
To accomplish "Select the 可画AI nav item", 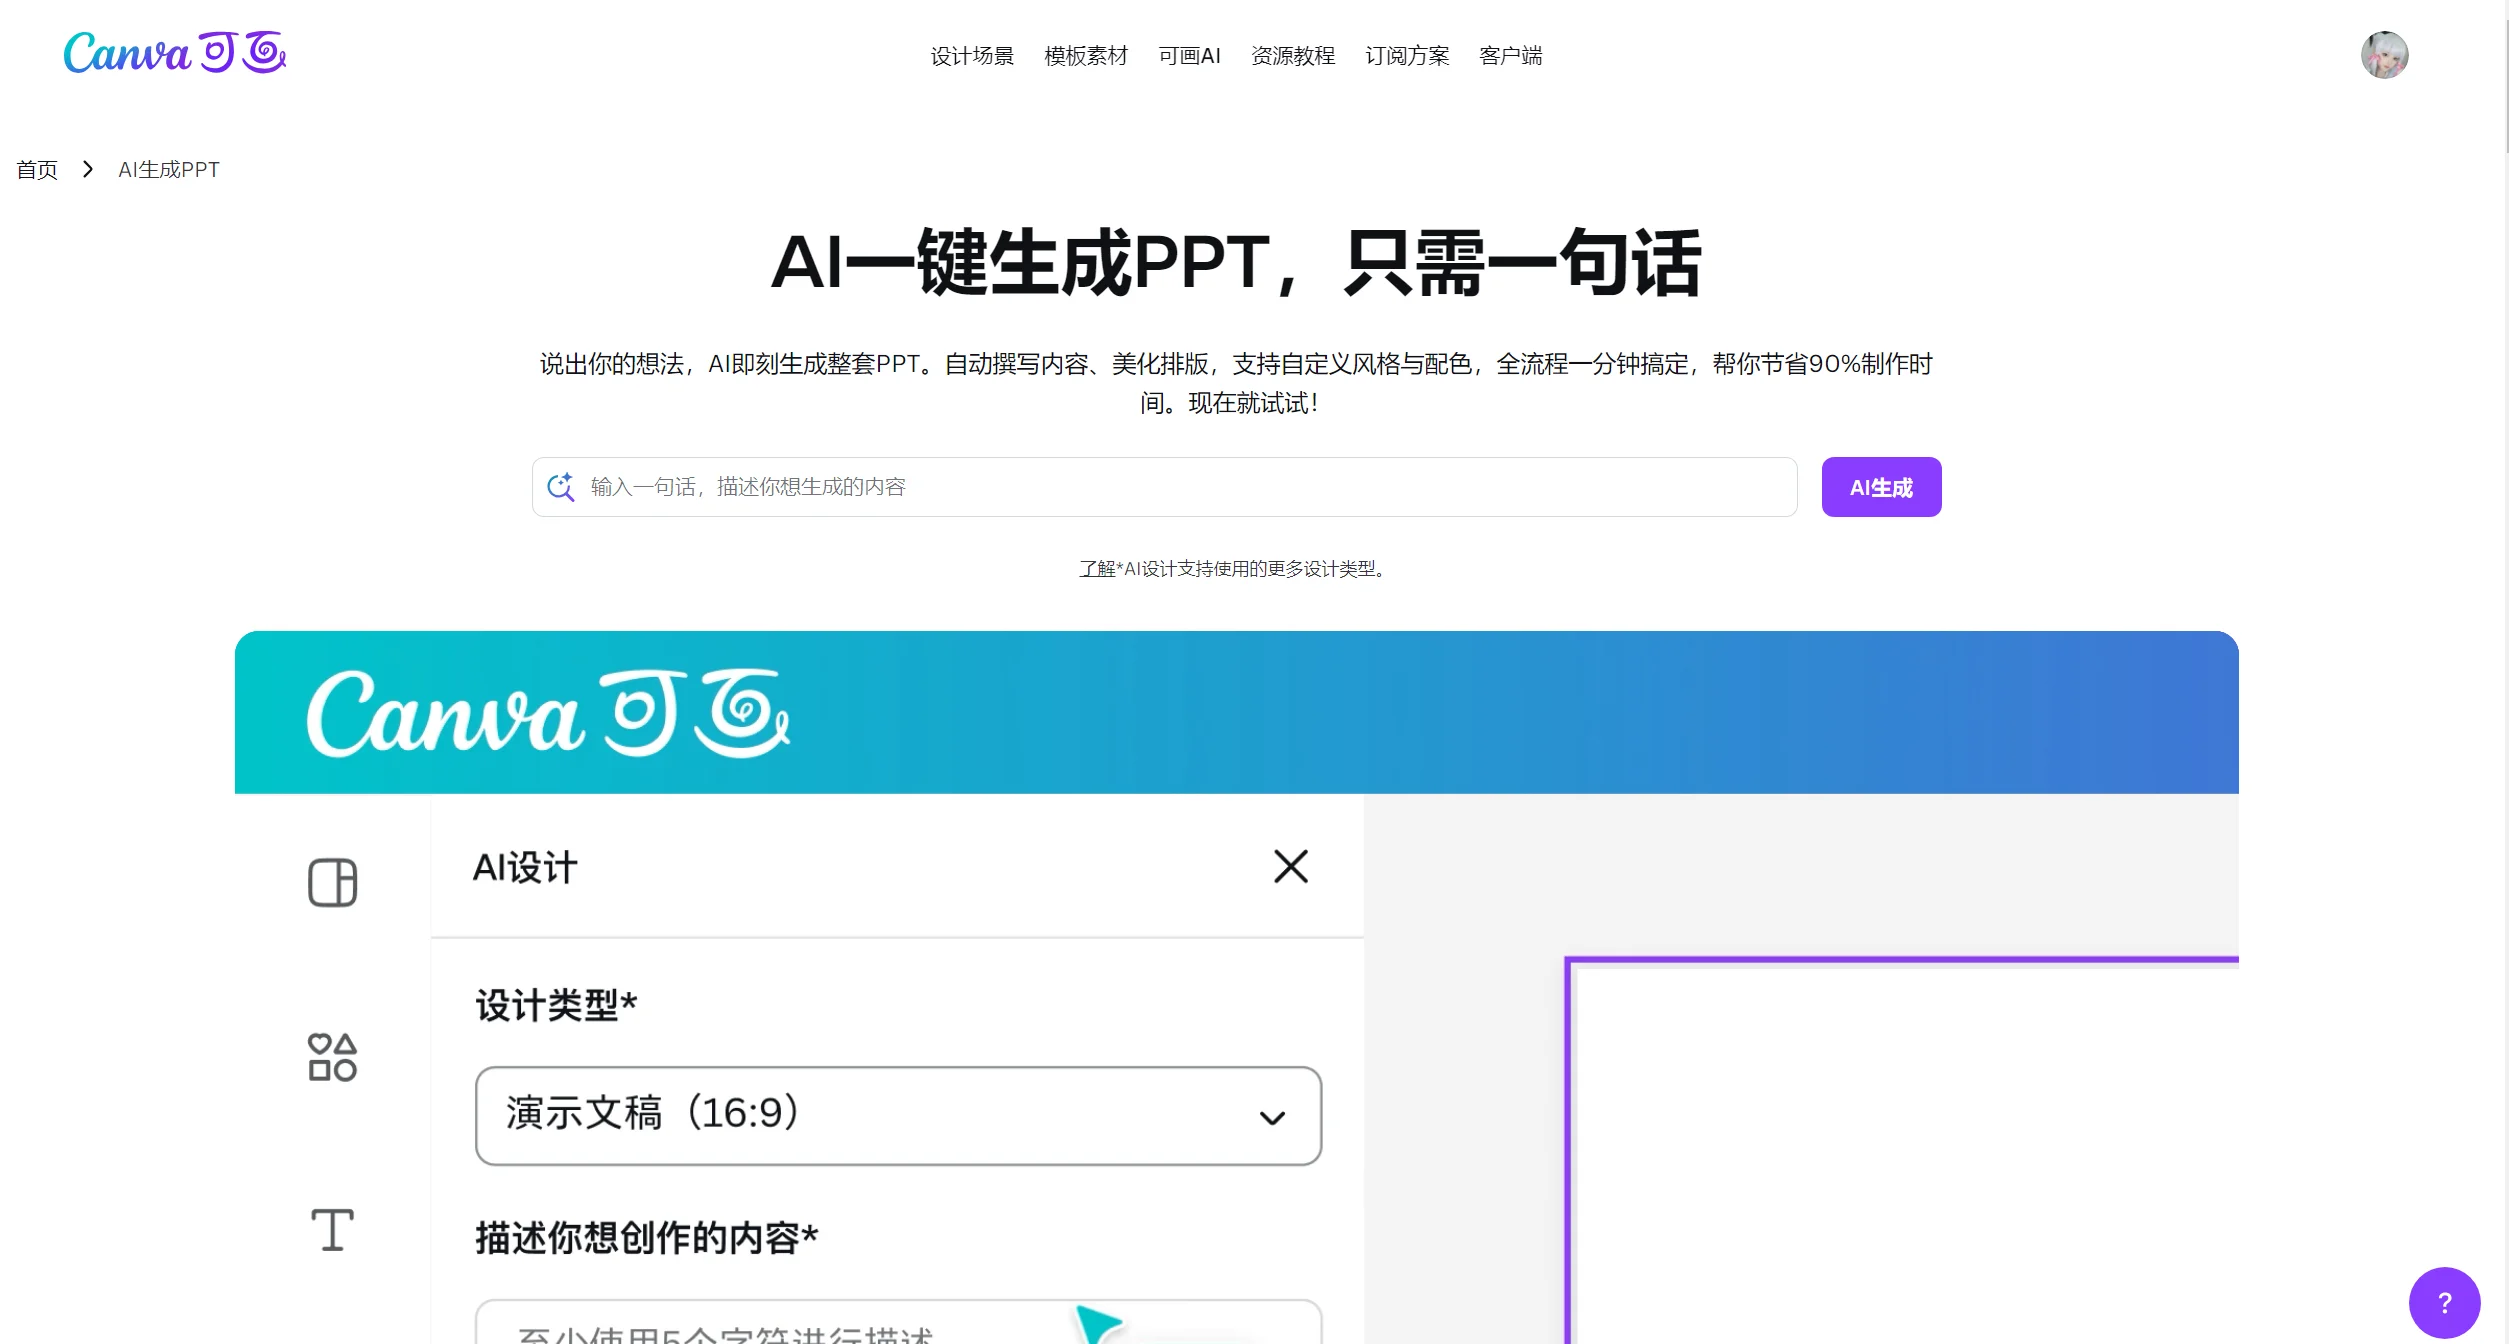I will click(1189, 56).
